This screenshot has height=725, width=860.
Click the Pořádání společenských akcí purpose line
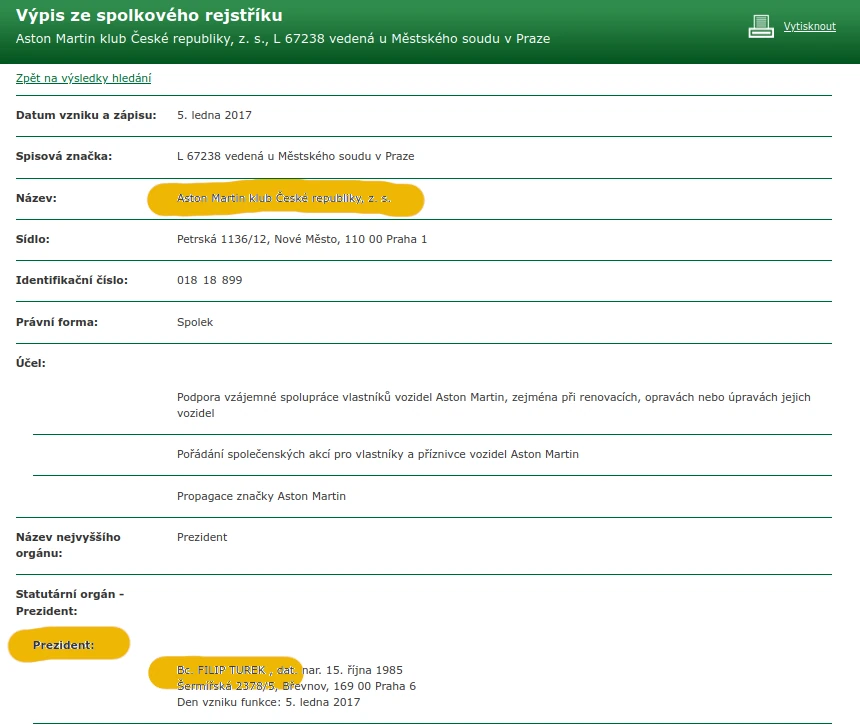(378, 454)
